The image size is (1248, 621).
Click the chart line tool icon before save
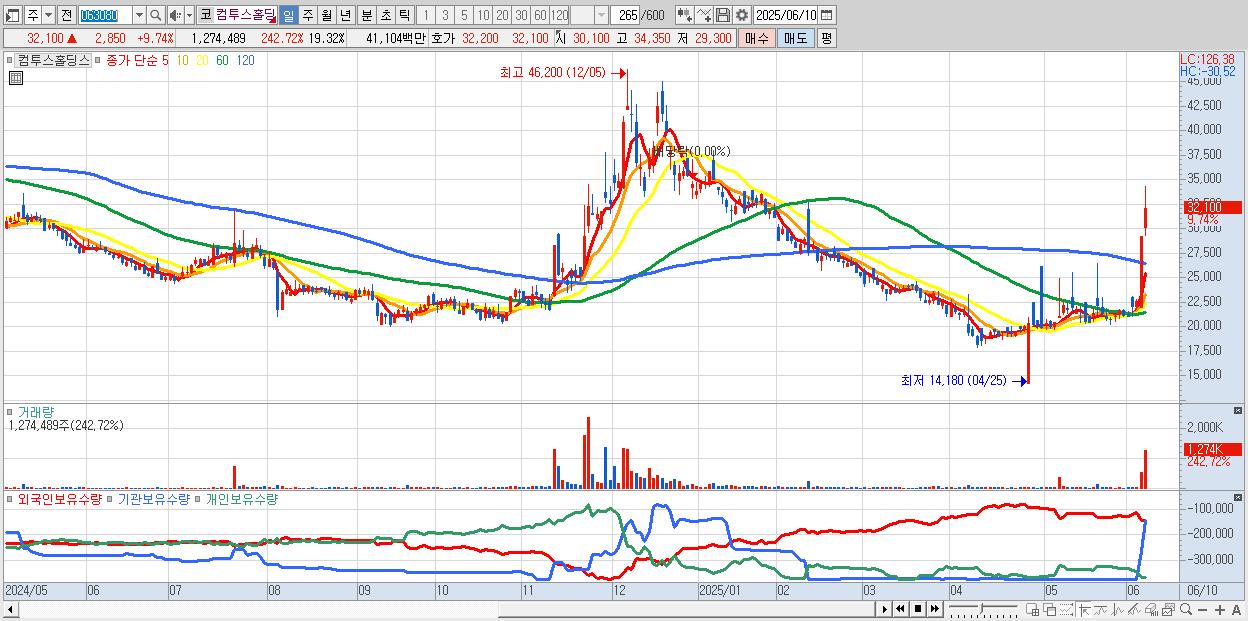(x=704, y=15)
